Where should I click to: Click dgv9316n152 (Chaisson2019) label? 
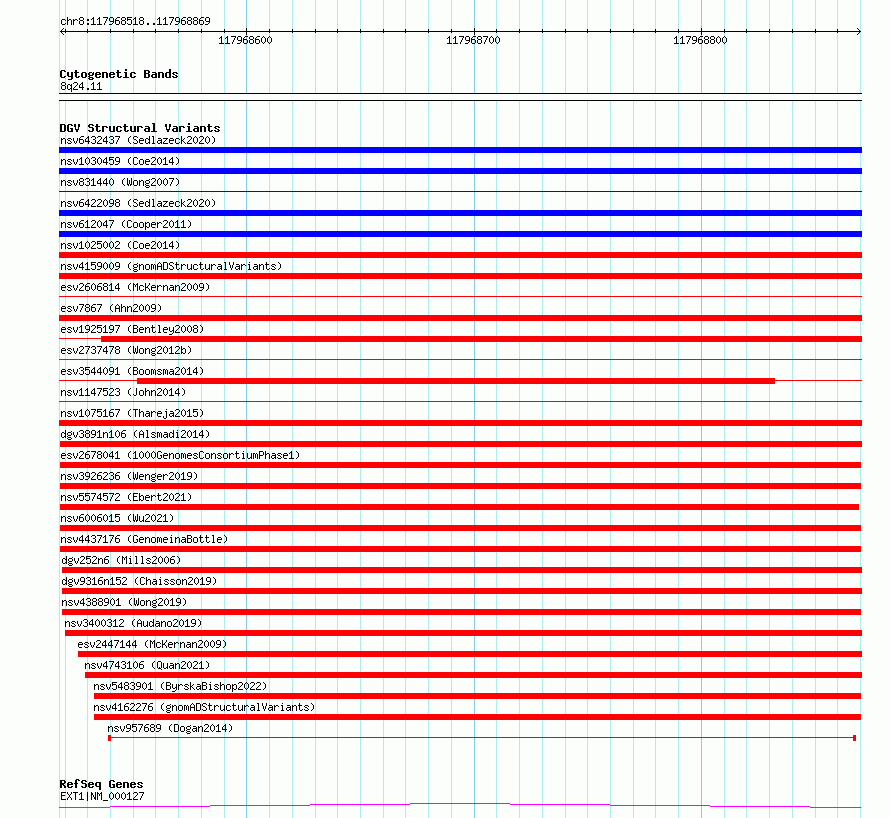pyautogui.click(x=139, y=581)
